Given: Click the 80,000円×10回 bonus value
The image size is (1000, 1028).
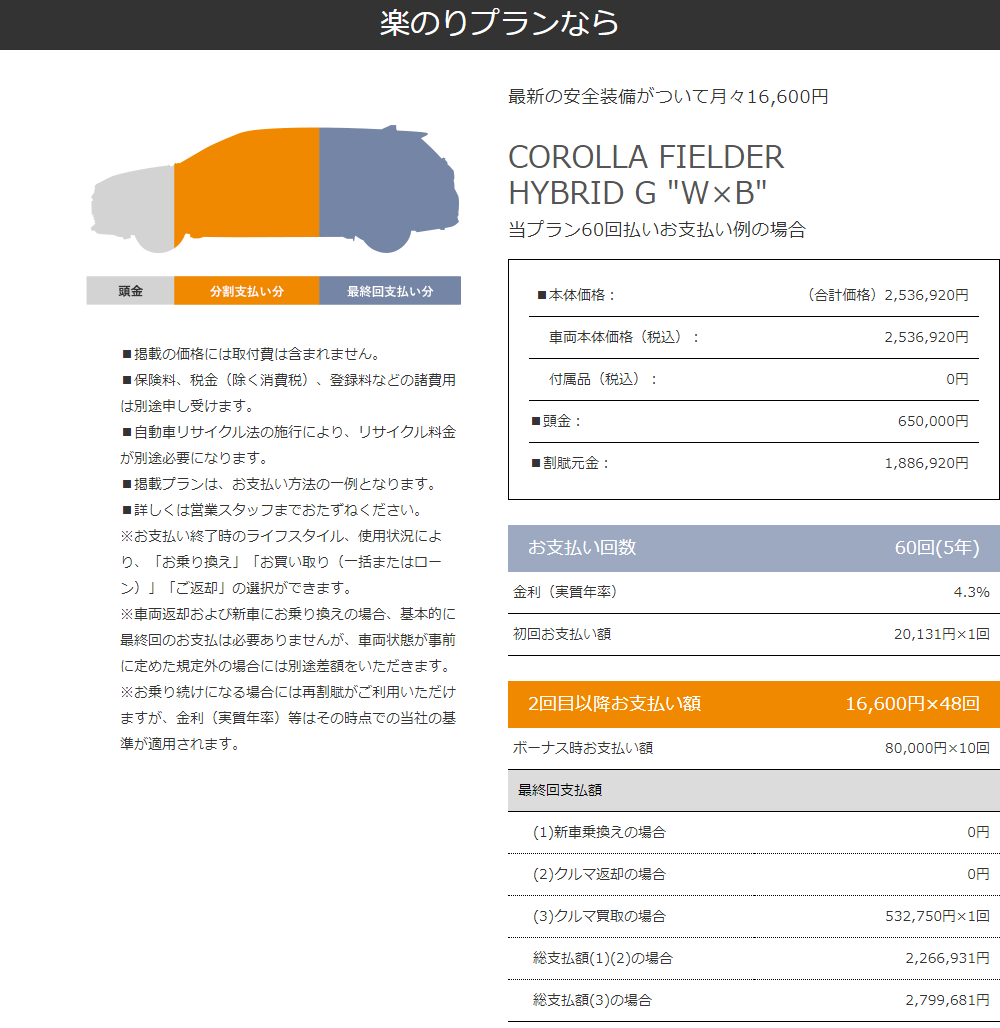Looking at the screenshot, I should tap(937, 748).
